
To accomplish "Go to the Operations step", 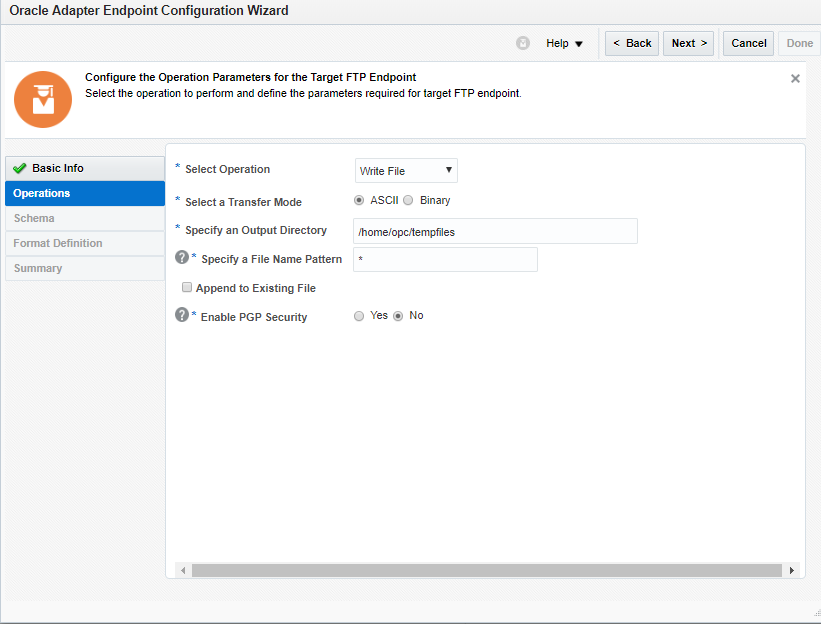I will coord(84,193).
